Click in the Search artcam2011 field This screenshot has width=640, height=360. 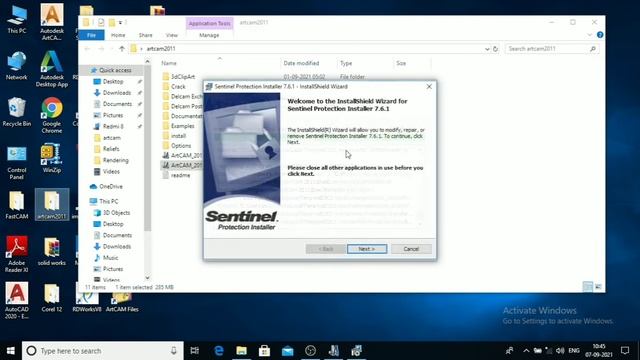(552, 49)
